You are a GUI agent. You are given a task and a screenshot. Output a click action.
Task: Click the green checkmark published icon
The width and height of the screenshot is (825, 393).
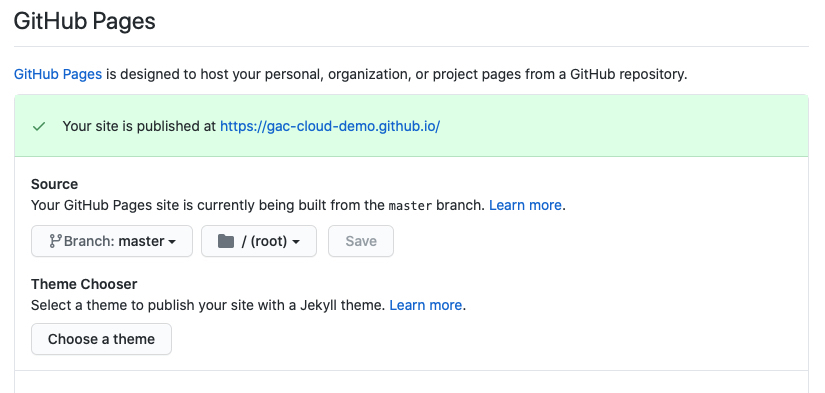click(x=39, y=126)
